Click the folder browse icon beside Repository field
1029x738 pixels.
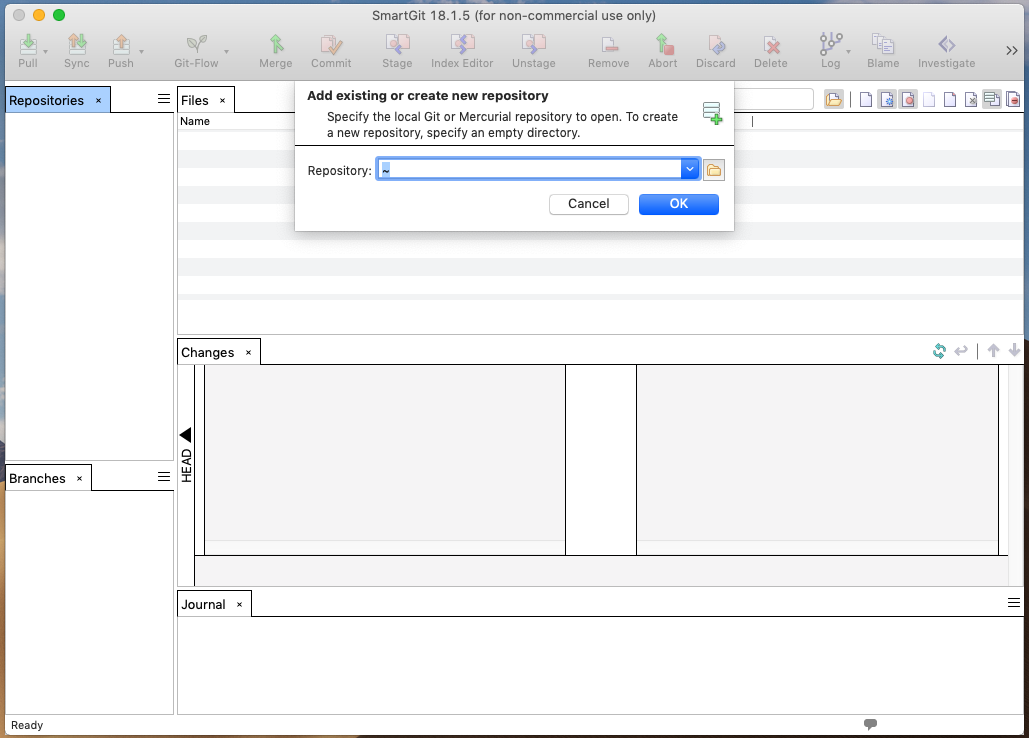[714, 170]
